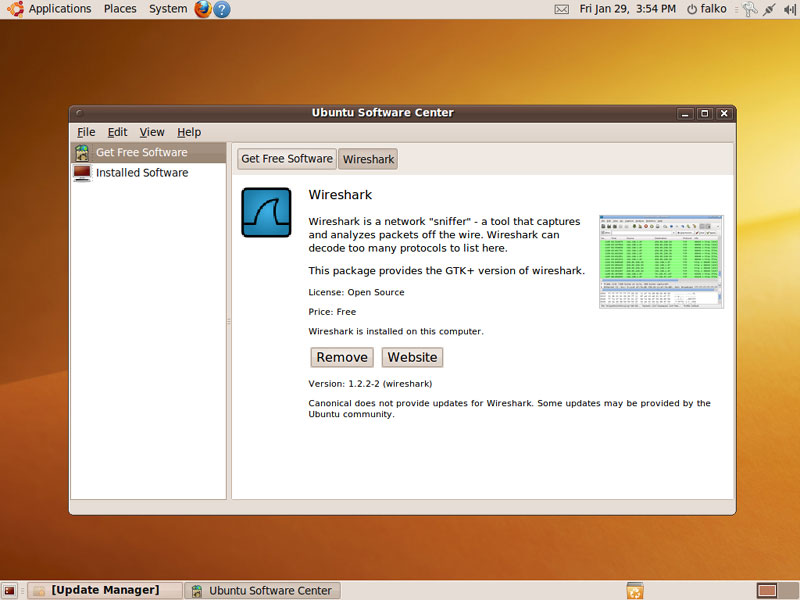This screenshot has height=600, width=800.
Task: Click the Remove button
Action: (342, 357)
